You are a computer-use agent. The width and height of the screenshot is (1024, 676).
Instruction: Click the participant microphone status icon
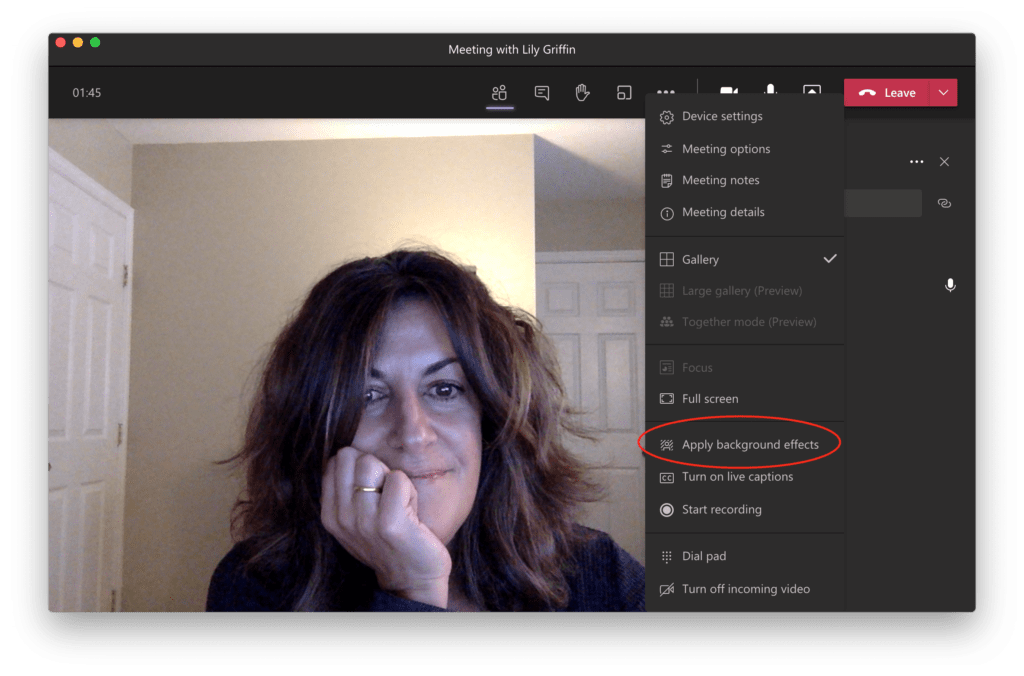tap(950, 285)
